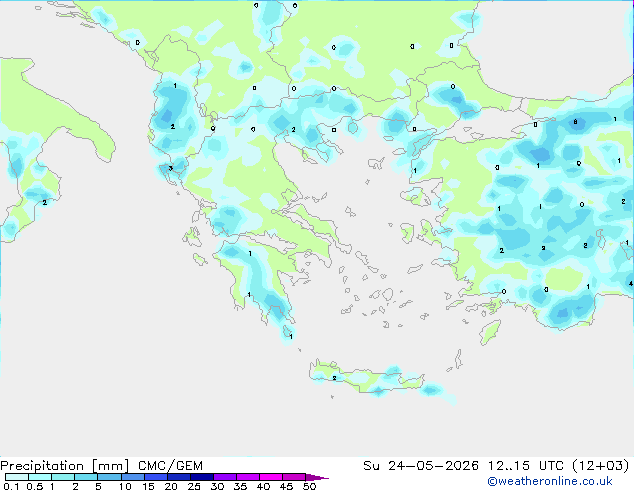Click the 15–20 mm legend swatch
Image resolution: width=634 pixels, height=490 pixels.
155,477
